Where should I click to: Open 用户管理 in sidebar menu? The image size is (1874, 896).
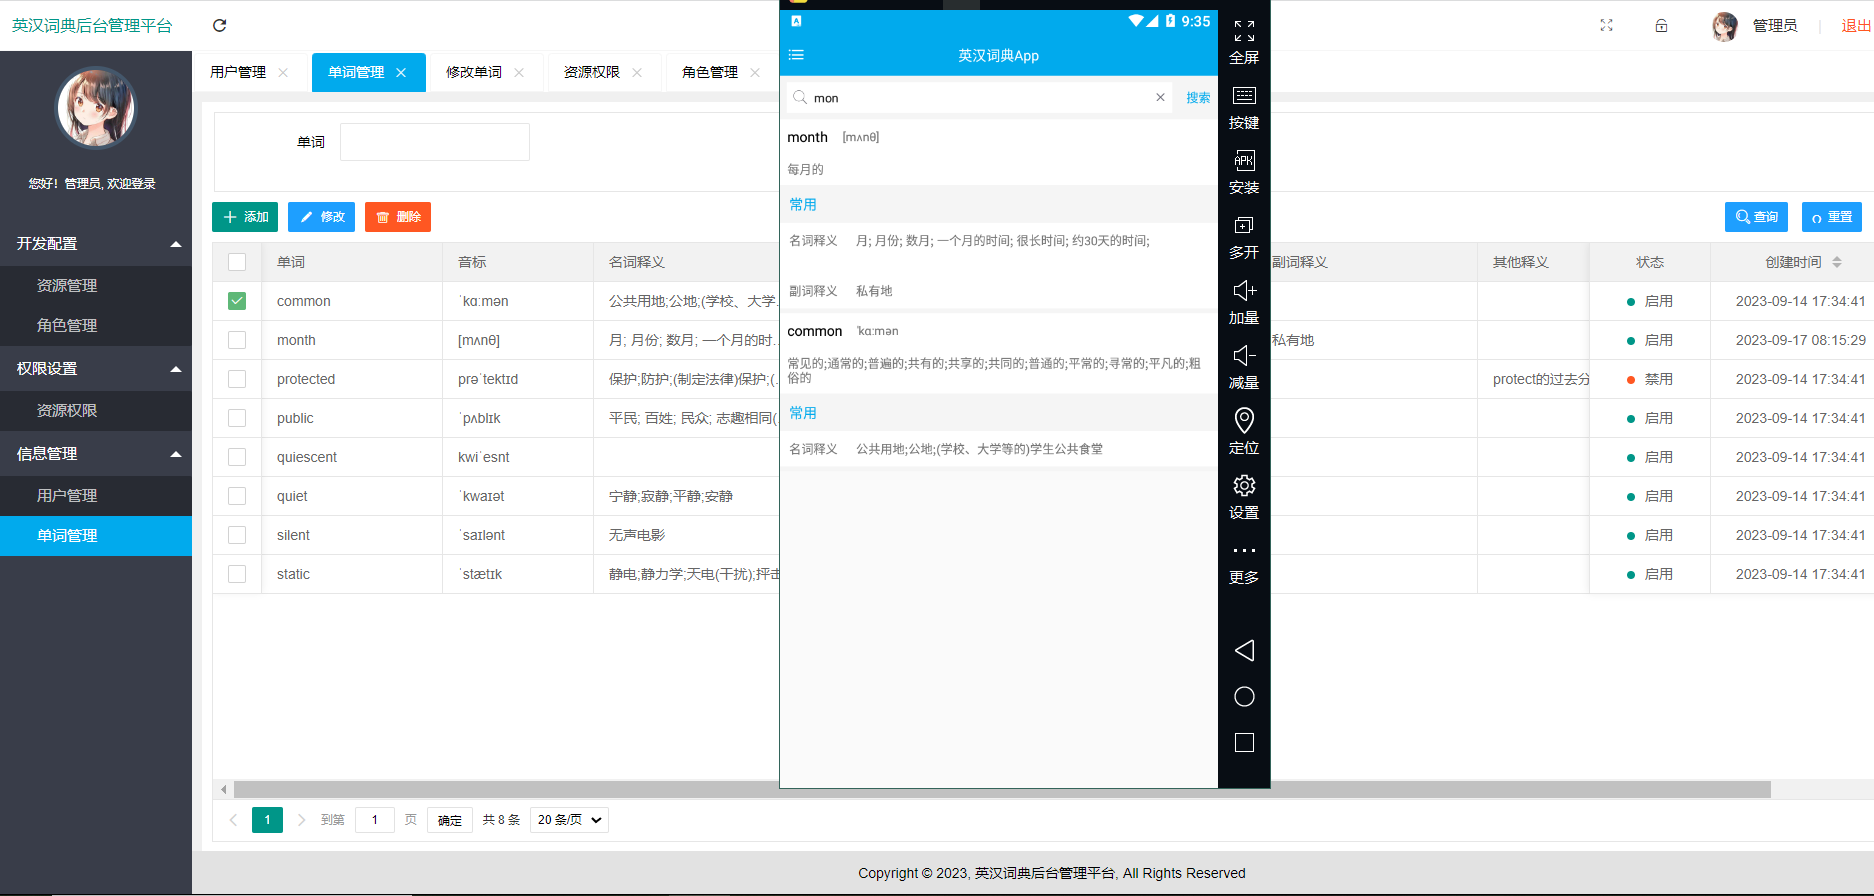(96, 496)
